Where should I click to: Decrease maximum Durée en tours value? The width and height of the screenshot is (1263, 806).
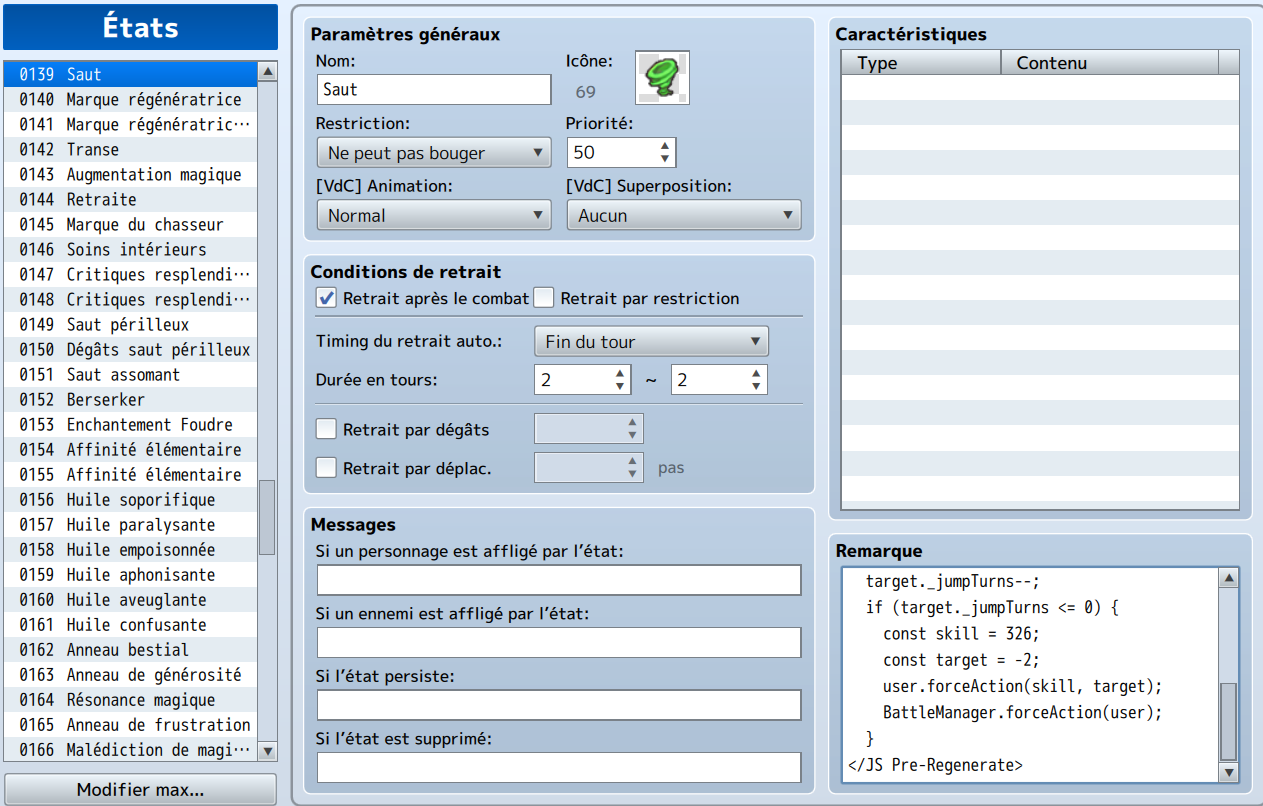click(x=757, y=386)
